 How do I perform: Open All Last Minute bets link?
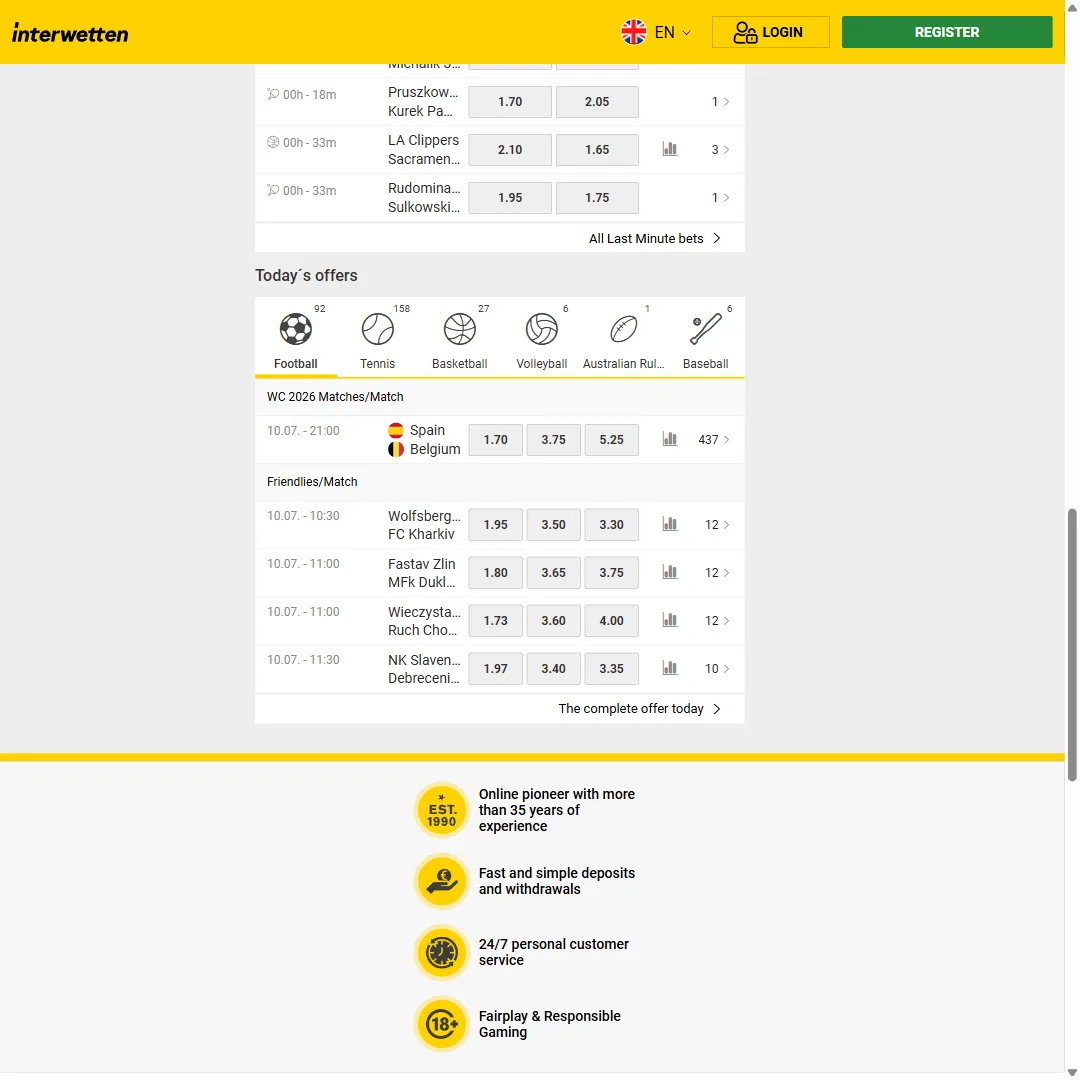click(x=654, y=238)
